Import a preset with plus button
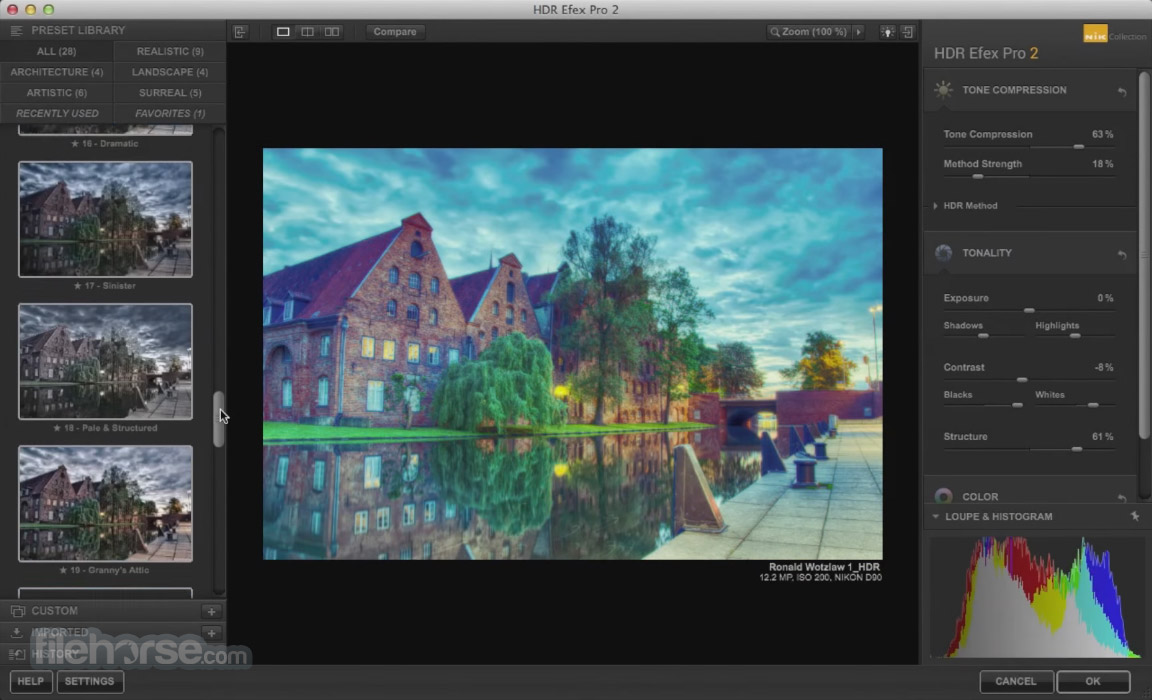Image resolution: width=1152 pixels, height=700 pixels. tap(212, 632)
